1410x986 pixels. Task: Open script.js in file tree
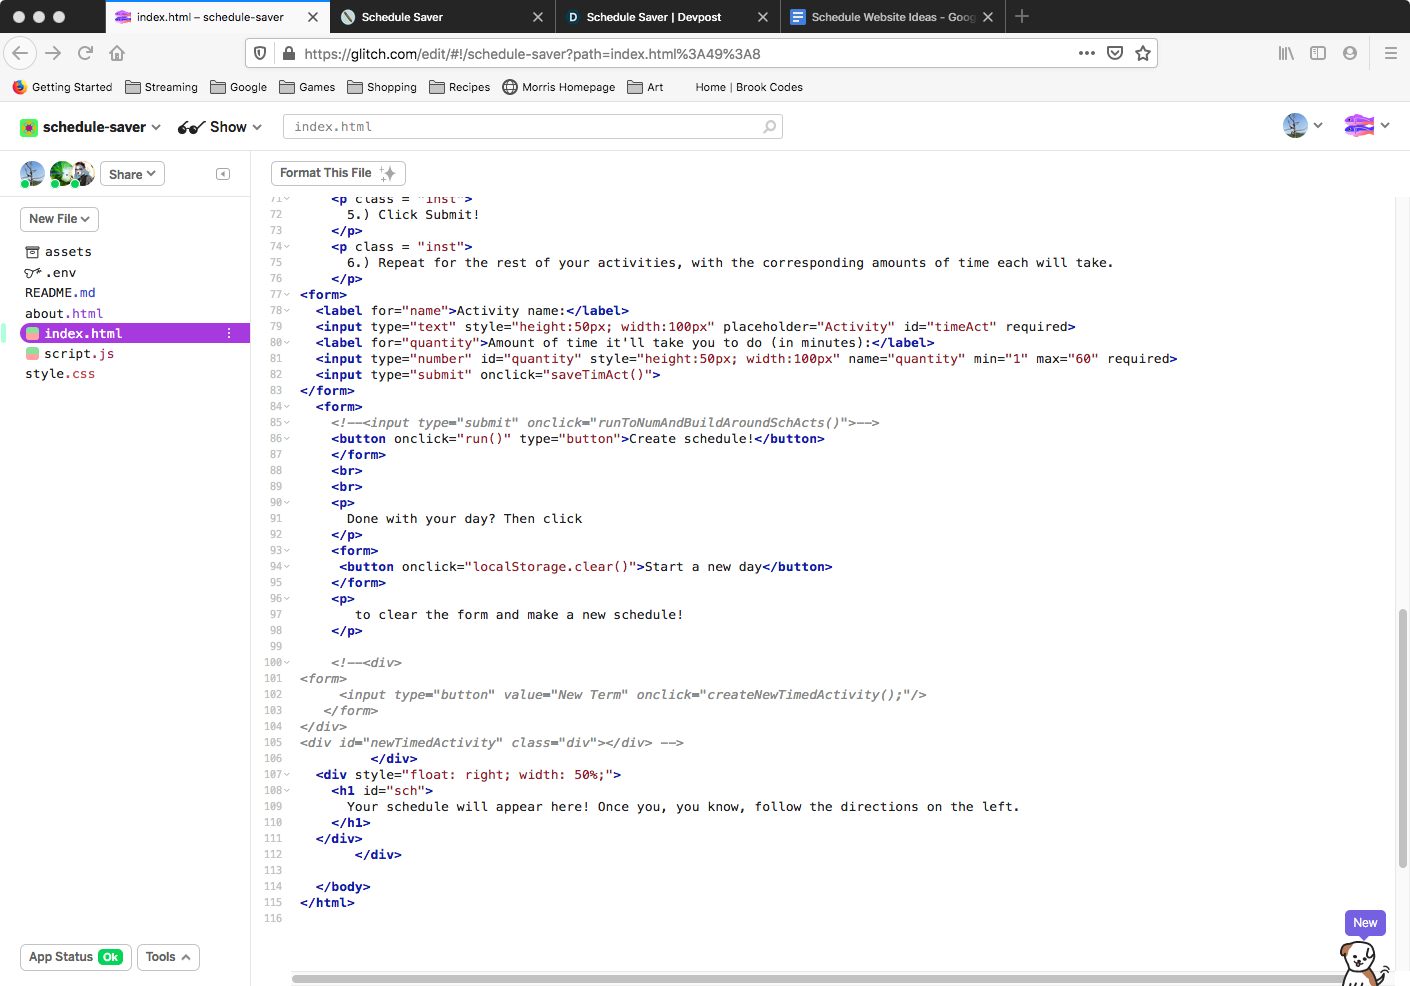pos(79,354)
